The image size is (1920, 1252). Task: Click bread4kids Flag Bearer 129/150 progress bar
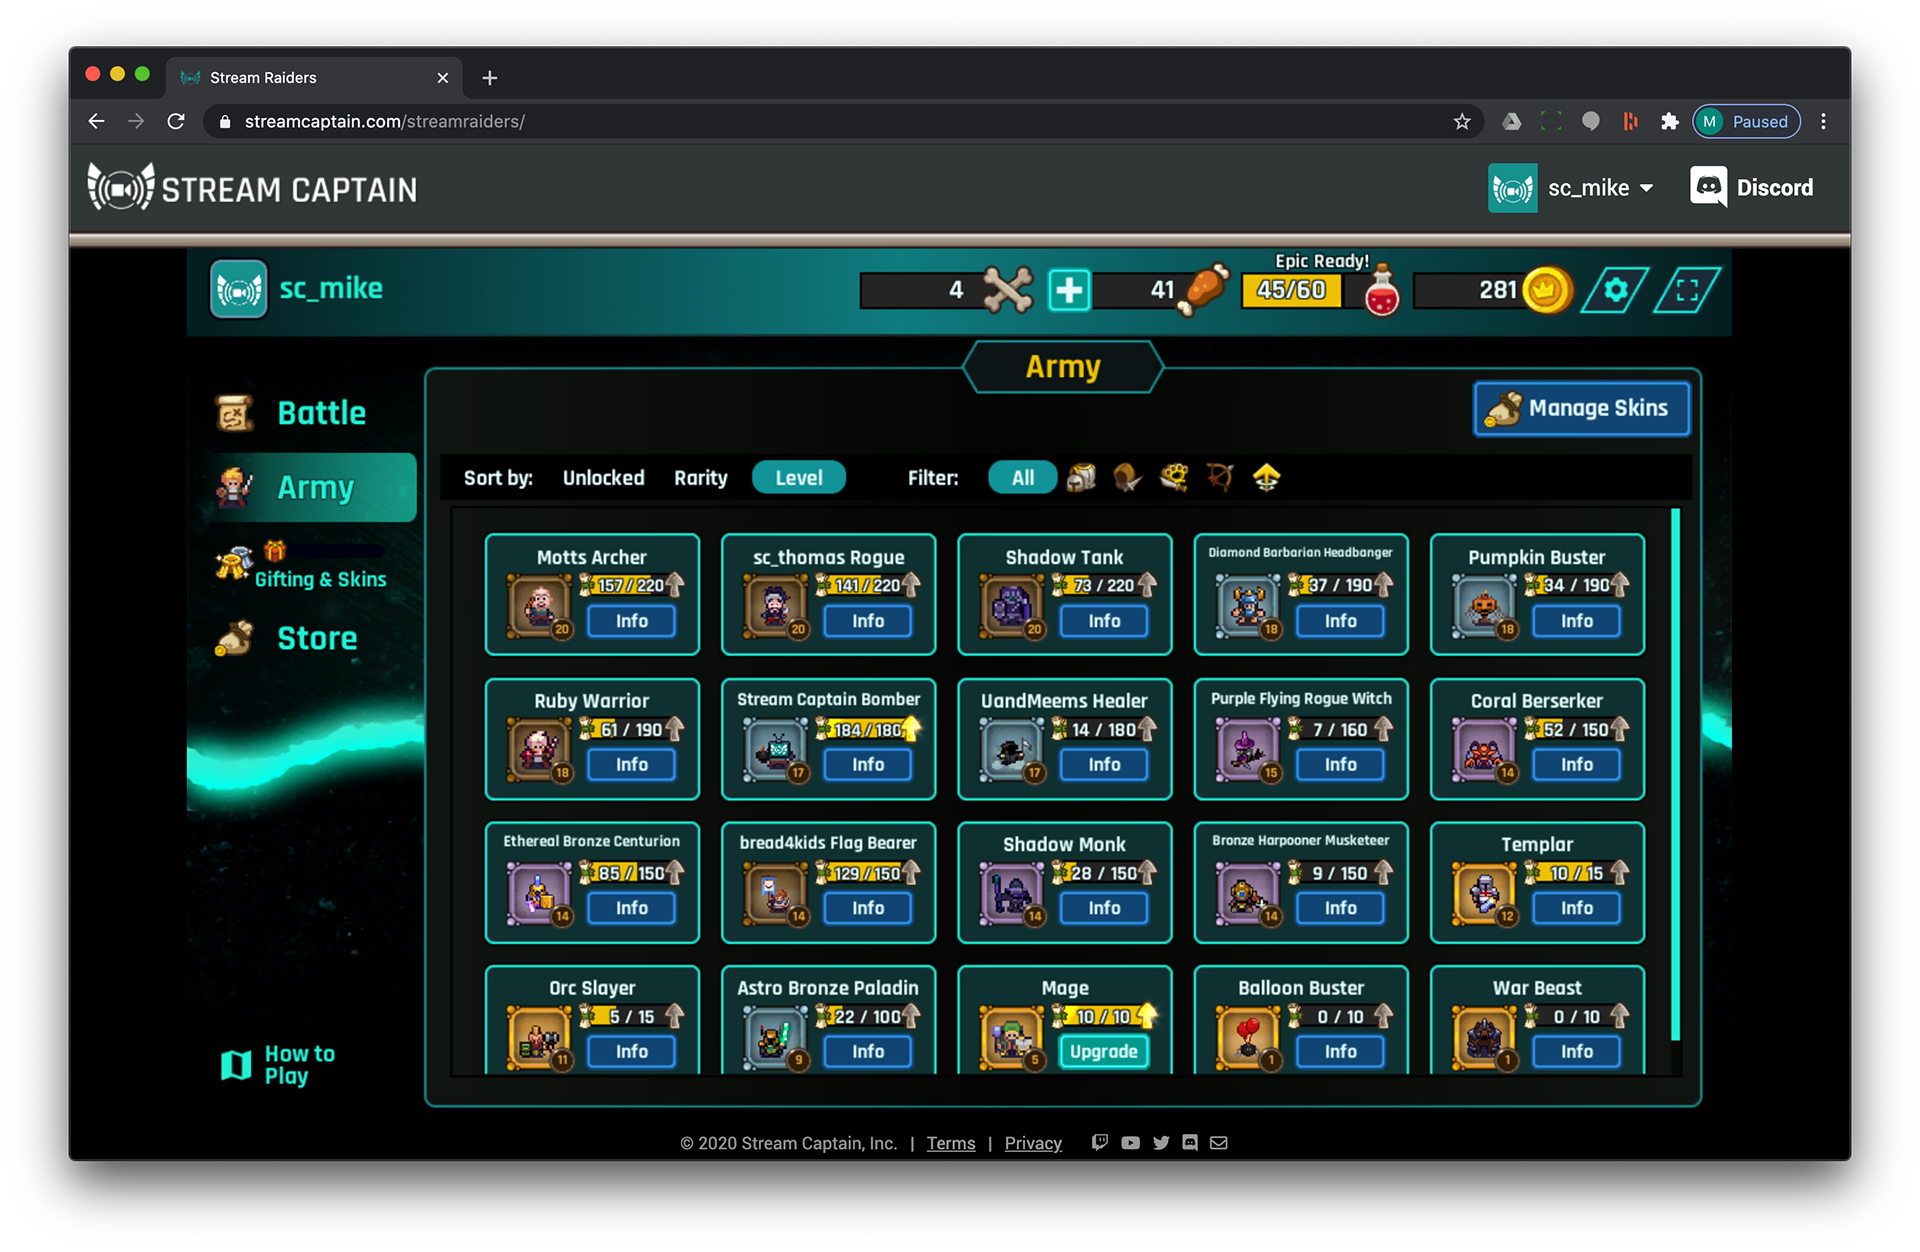(x=866, y=873)
